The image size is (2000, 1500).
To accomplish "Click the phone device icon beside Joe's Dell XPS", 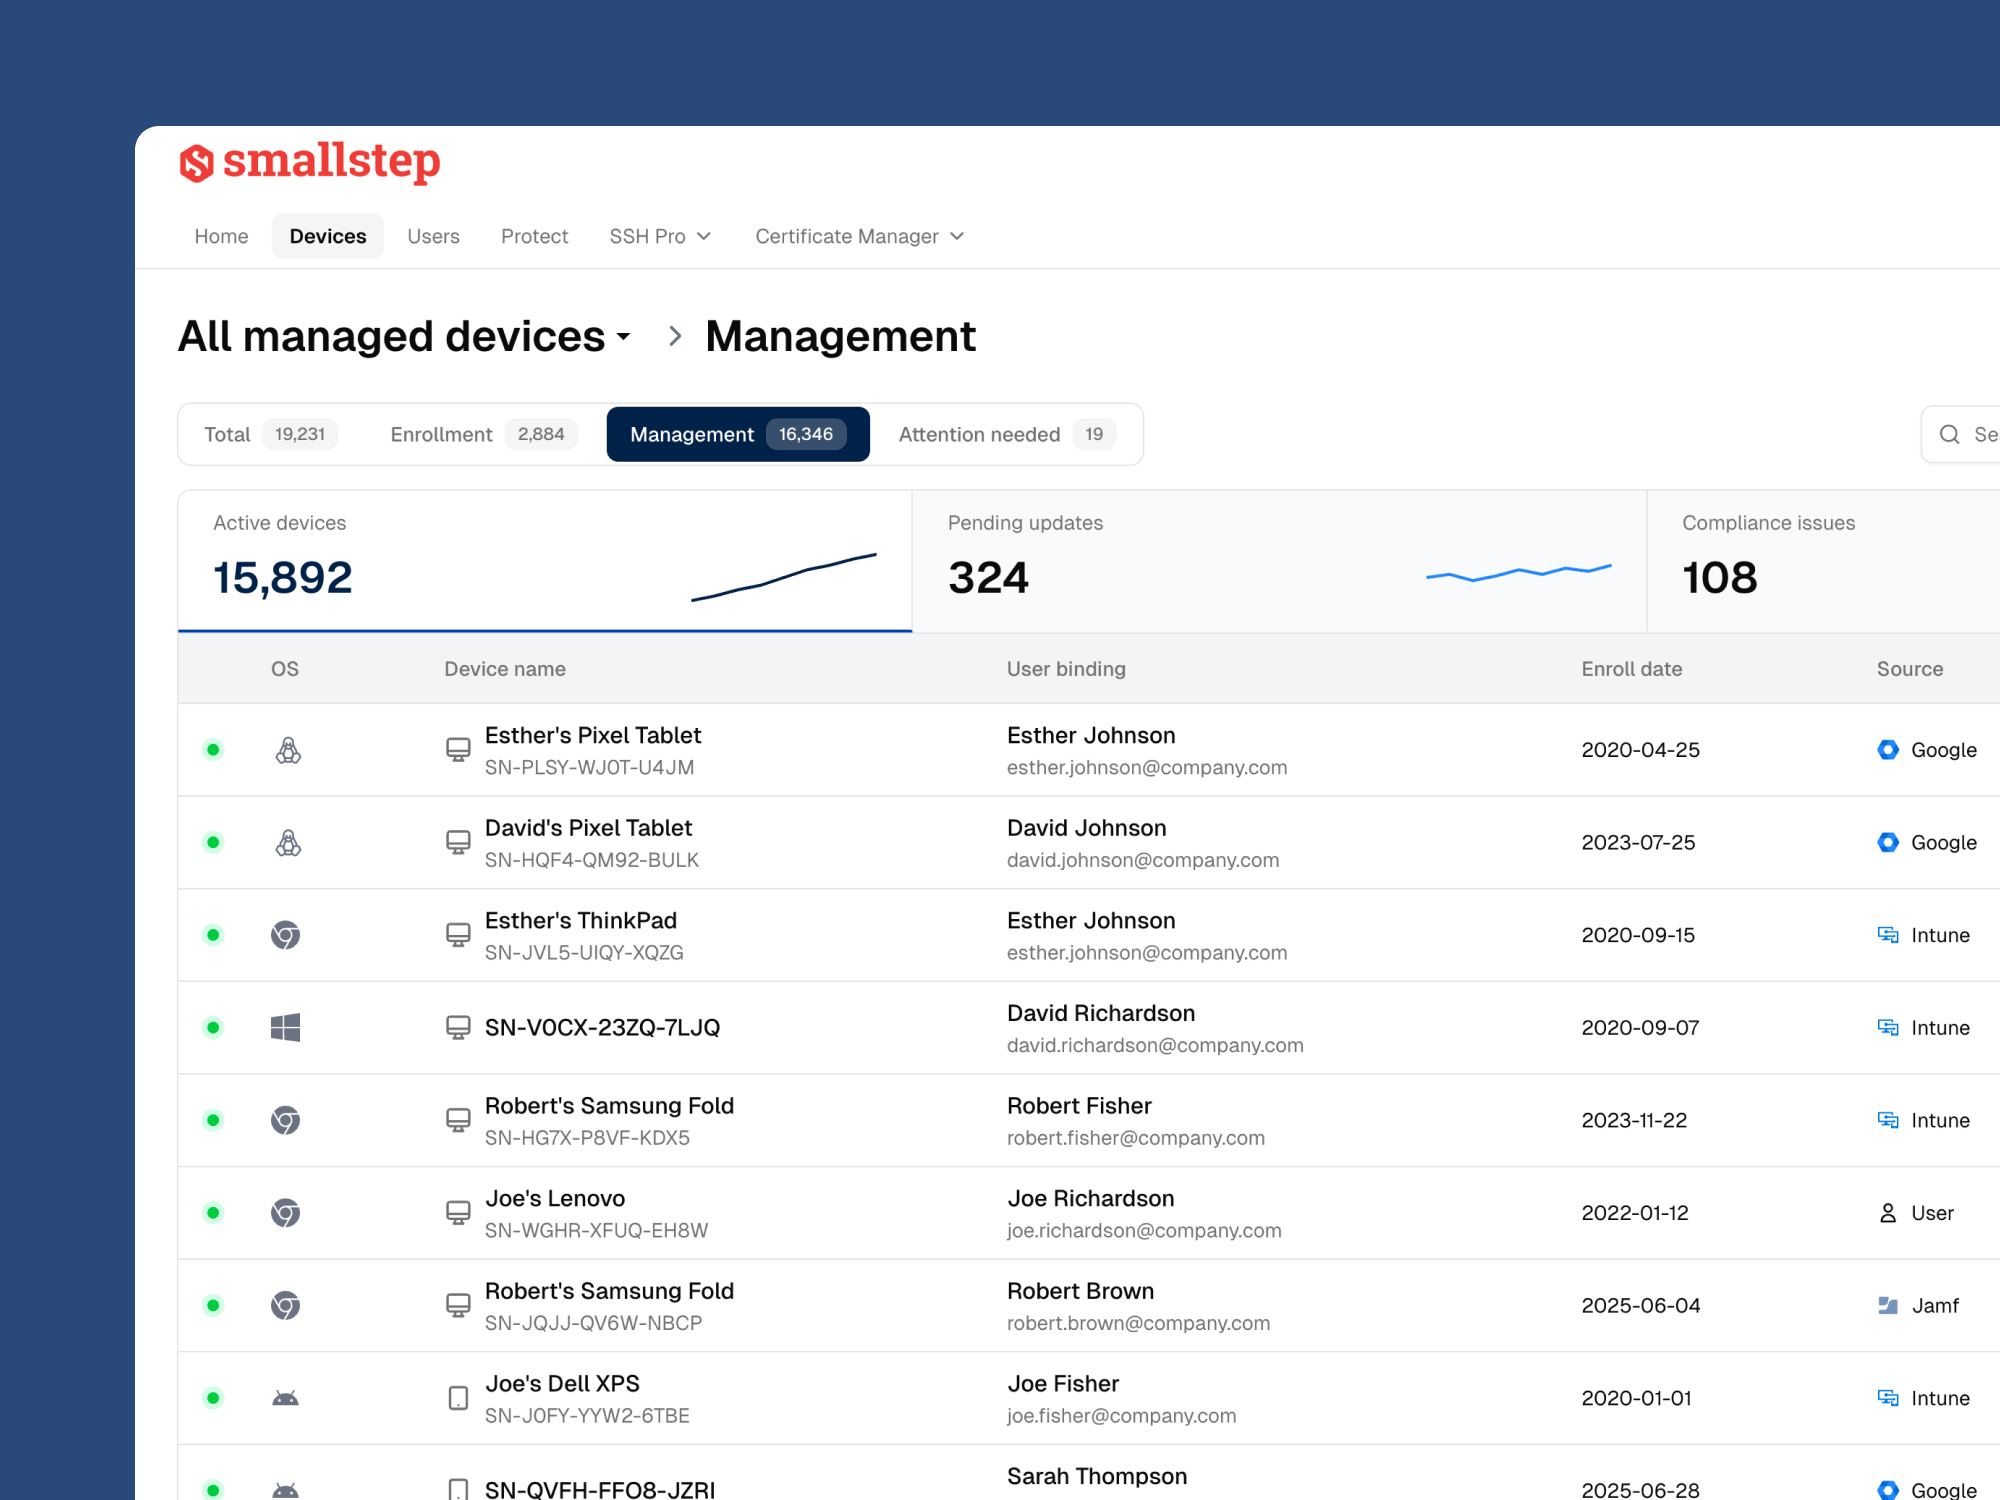I will point(458,1398).
